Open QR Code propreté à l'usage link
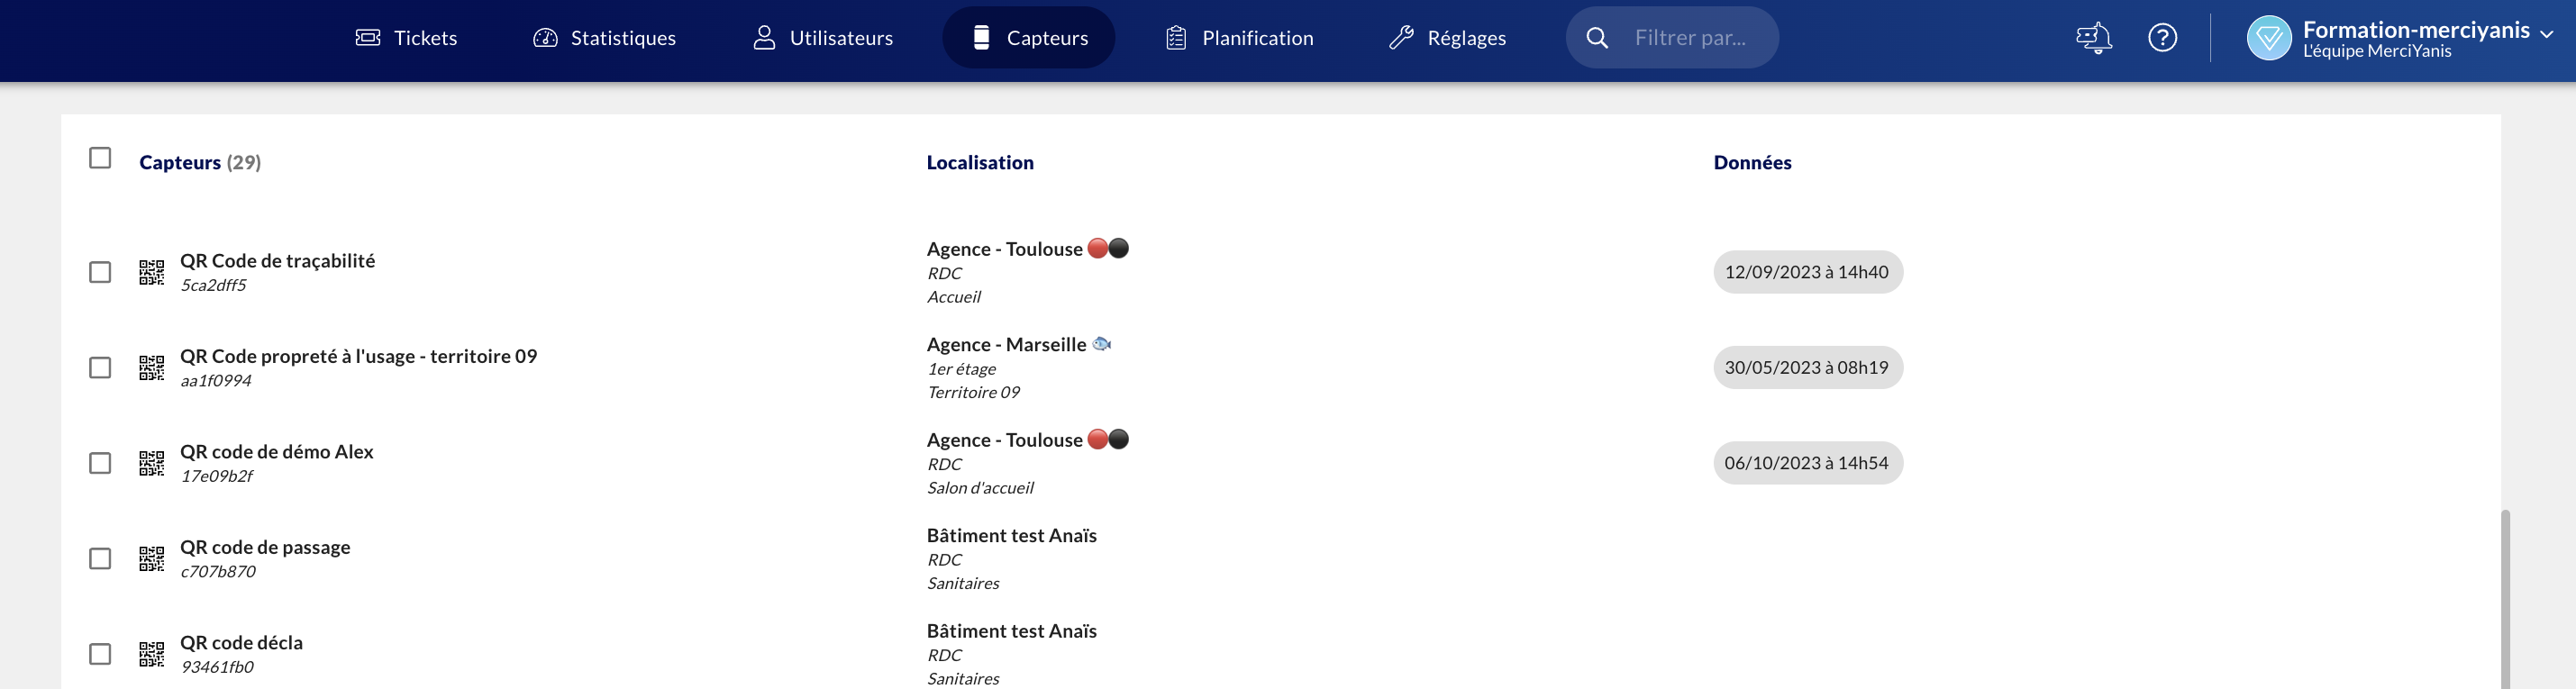 (x=358, y=356)
